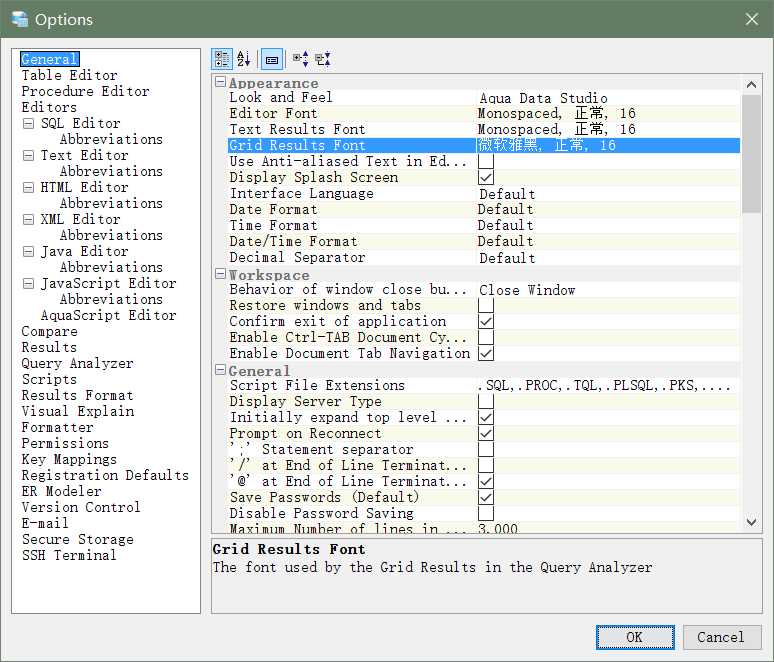This screenshot has width=774, height=662.
Task: Click the property grid scrollbar thumb
Action: pyautogui.click(x=751, y=154)
